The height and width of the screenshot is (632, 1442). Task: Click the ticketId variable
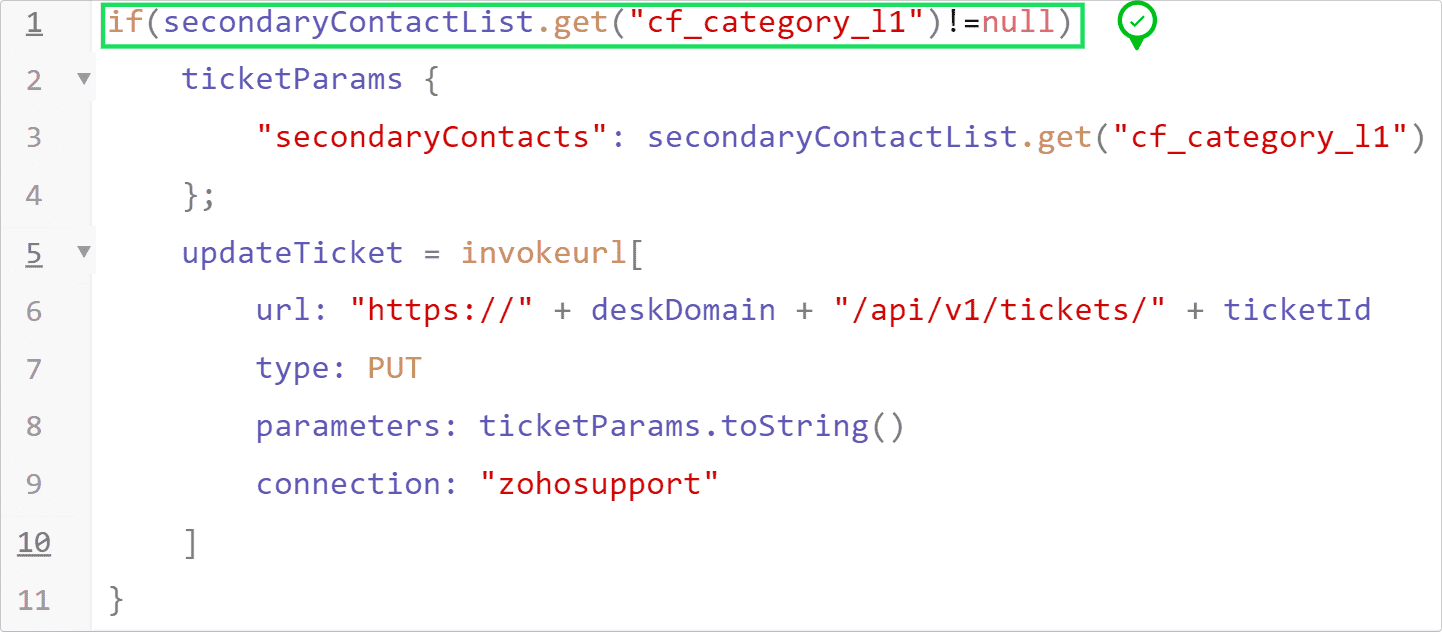[x=1297, y=311]
